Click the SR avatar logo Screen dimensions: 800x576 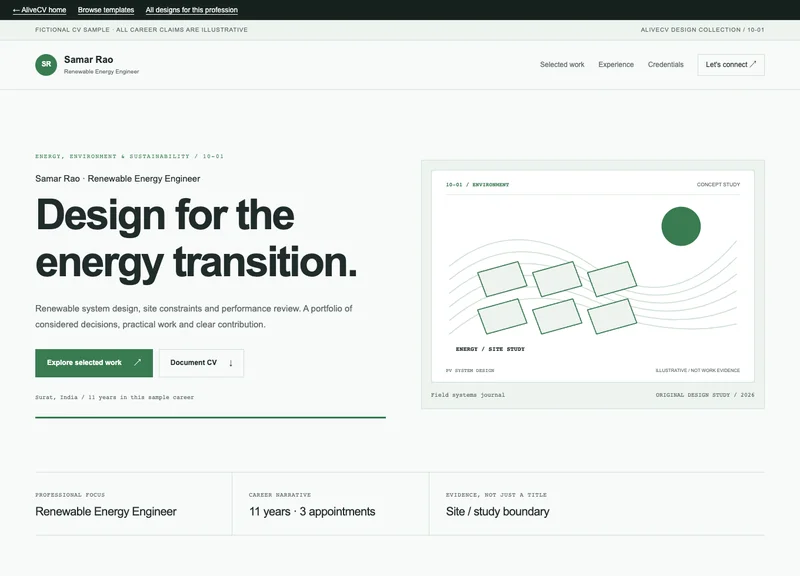point(46,65)
